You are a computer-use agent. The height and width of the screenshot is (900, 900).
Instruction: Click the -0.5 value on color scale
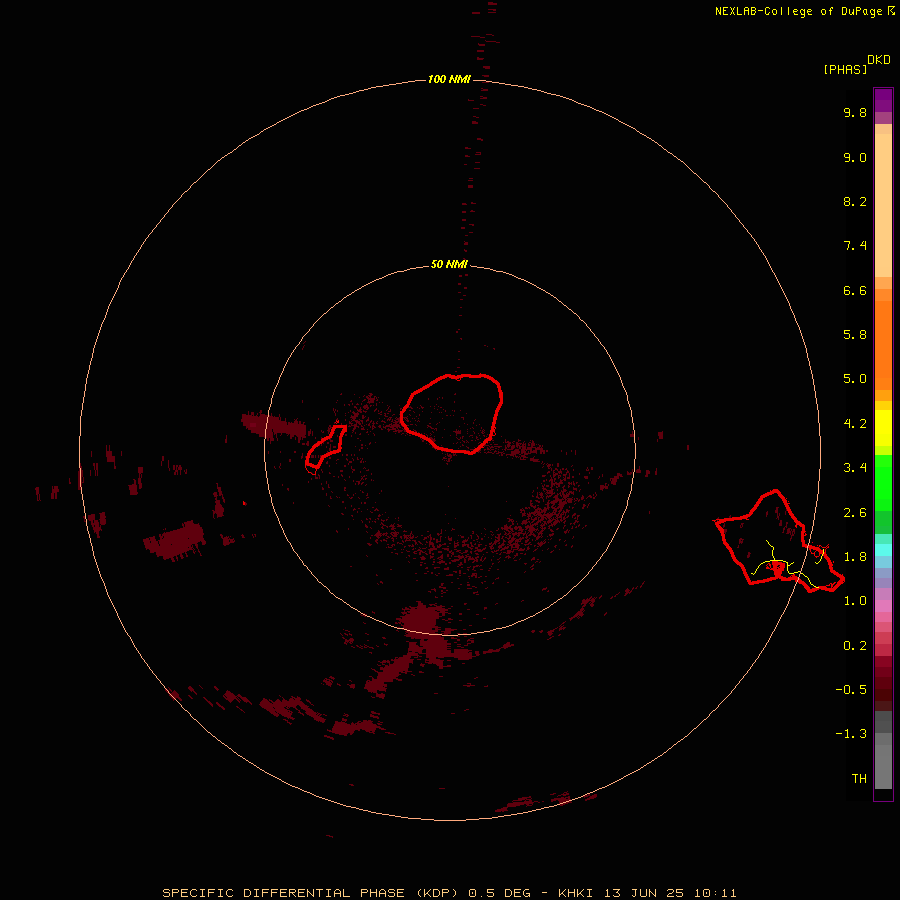(851, 689)
